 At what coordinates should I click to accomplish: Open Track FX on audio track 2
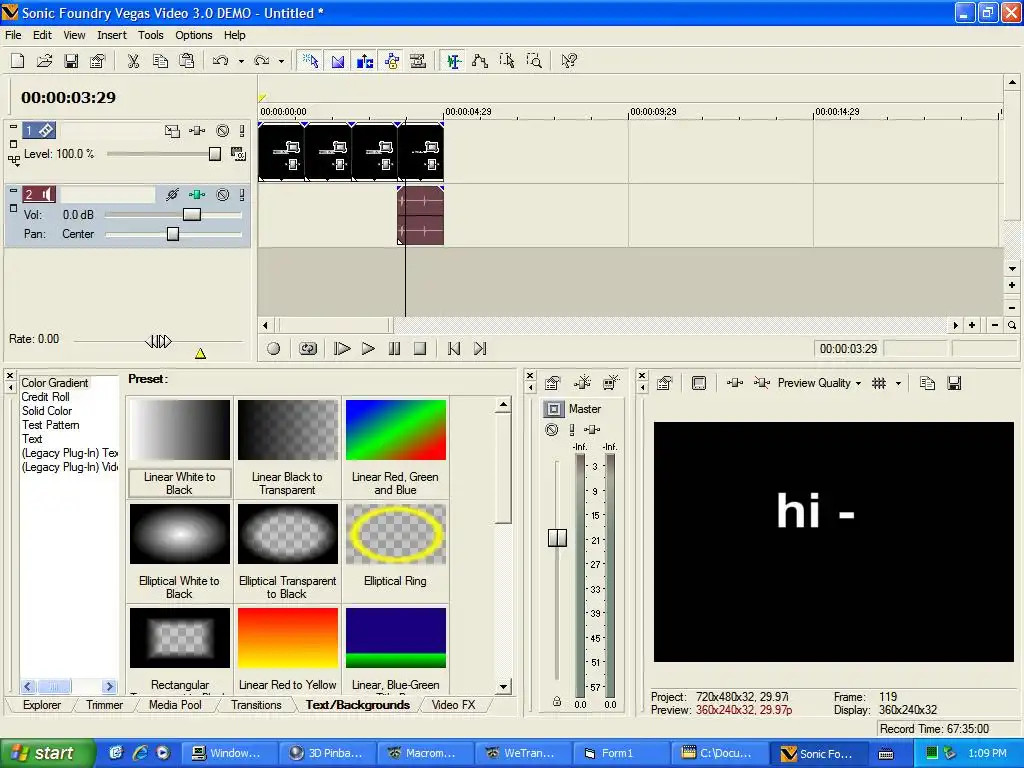(197, 195)
